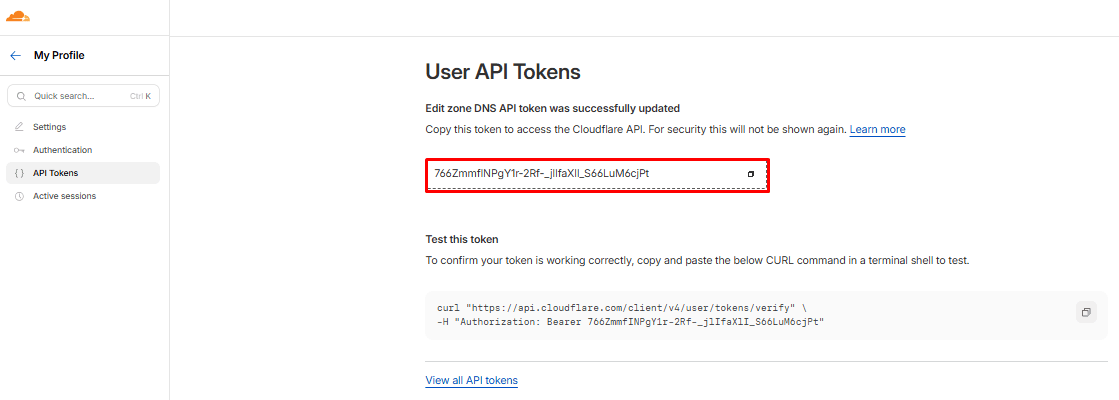Click the pencil icon beside Settings
Viewport: 1119px width, 400px height.
(20, 127)
